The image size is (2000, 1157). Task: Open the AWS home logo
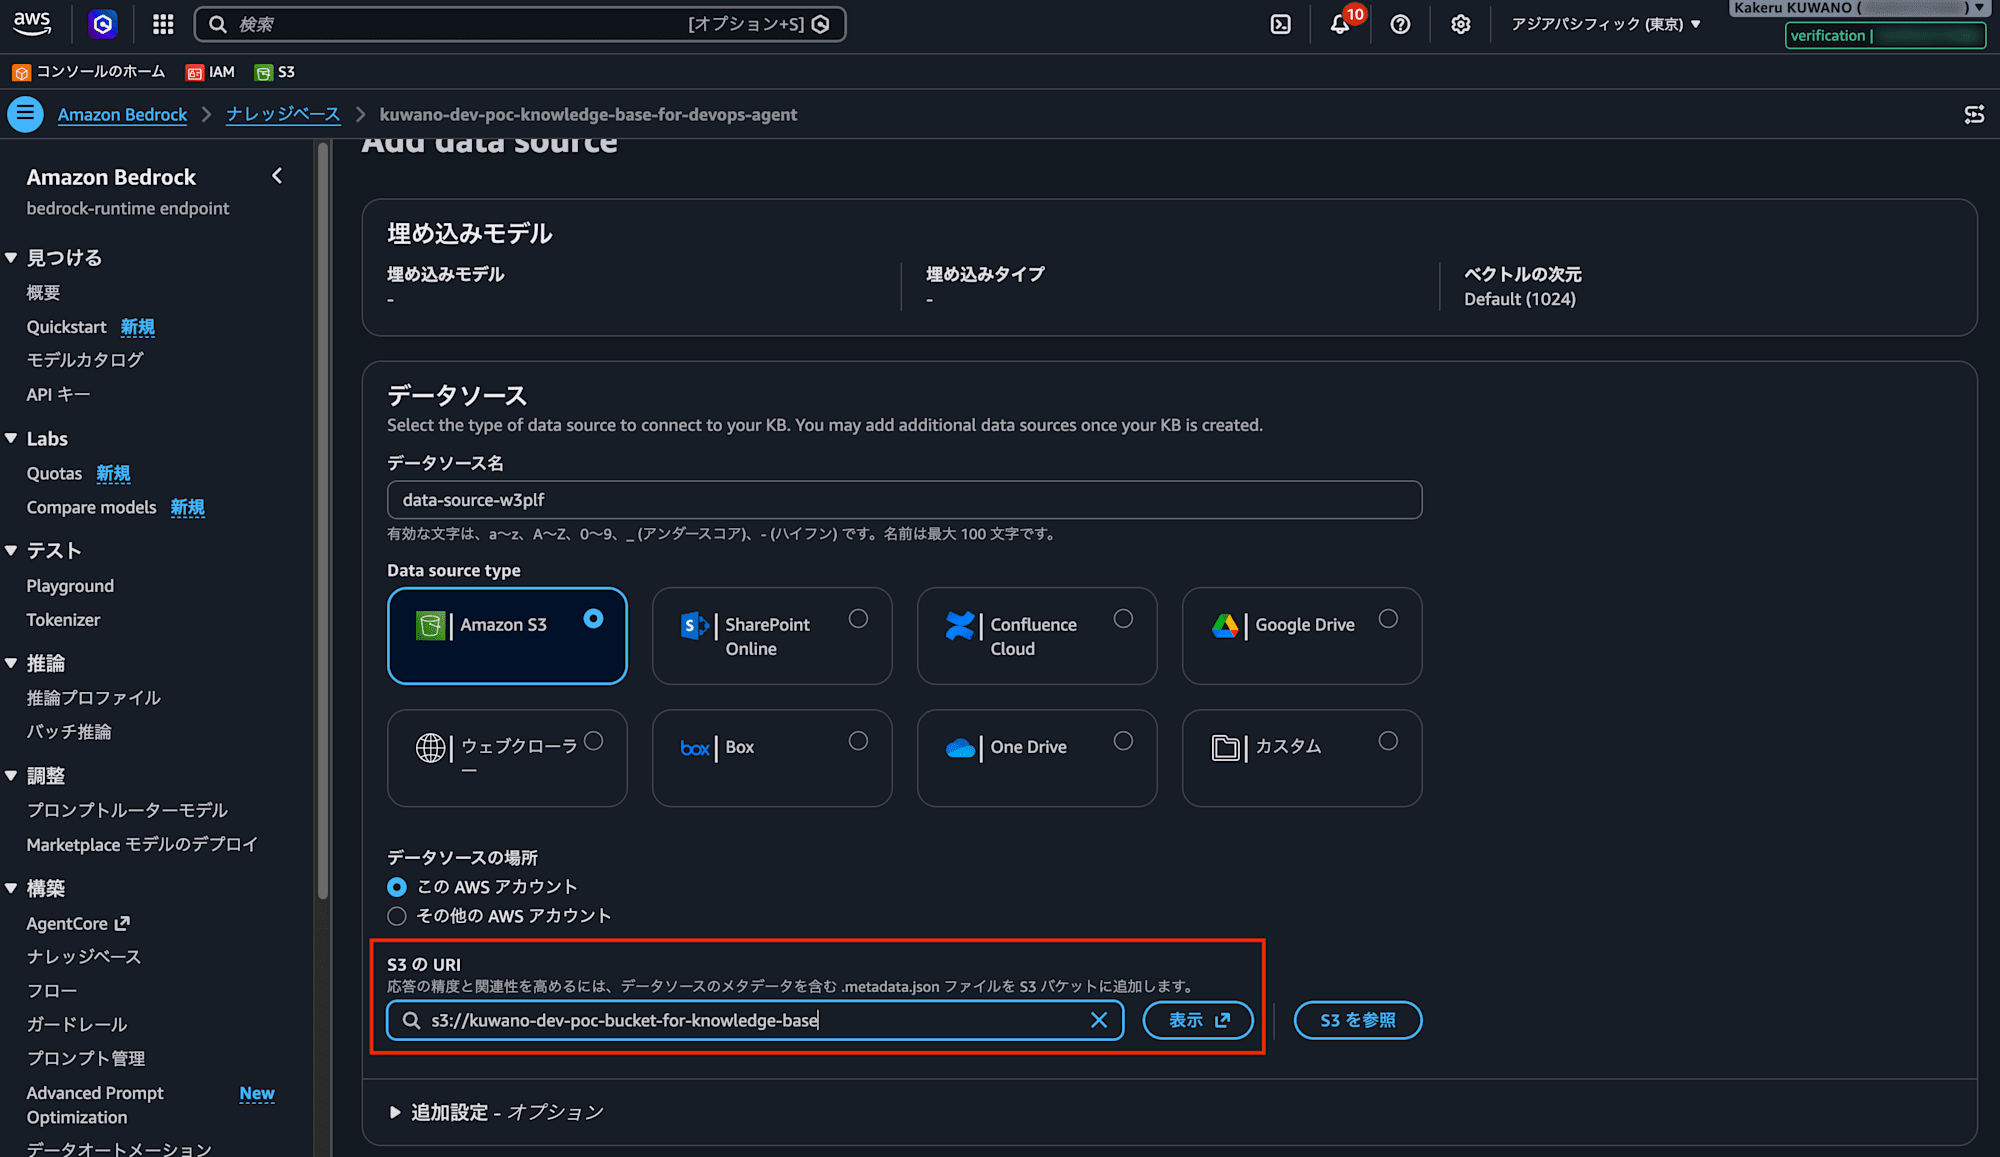[32, 24]
